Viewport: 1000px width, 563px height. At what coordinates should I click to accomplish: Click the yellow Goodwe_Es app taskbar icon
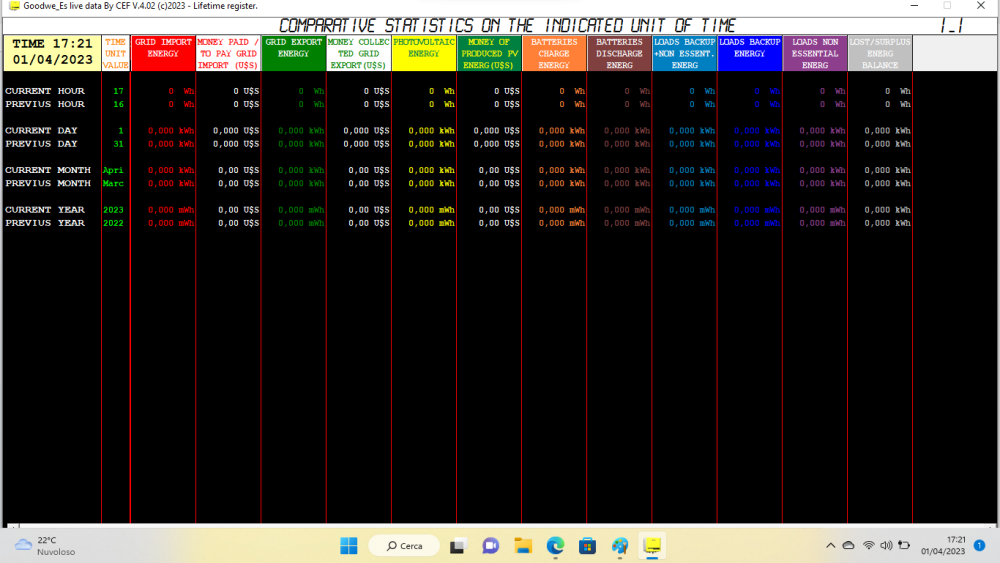(652, 546)
